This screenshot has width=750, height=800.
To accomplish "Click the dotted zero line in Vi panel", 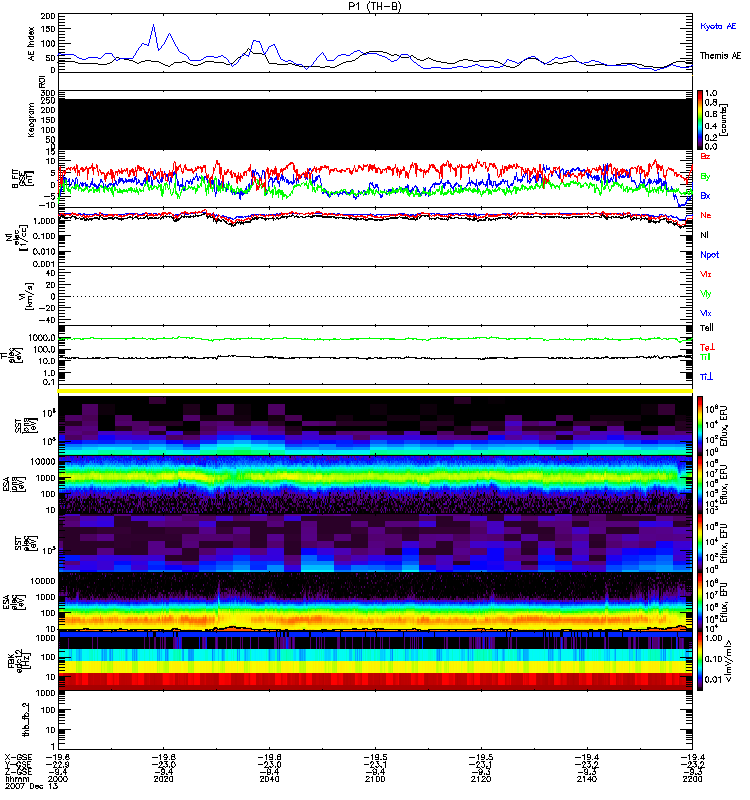I will 375,296.
